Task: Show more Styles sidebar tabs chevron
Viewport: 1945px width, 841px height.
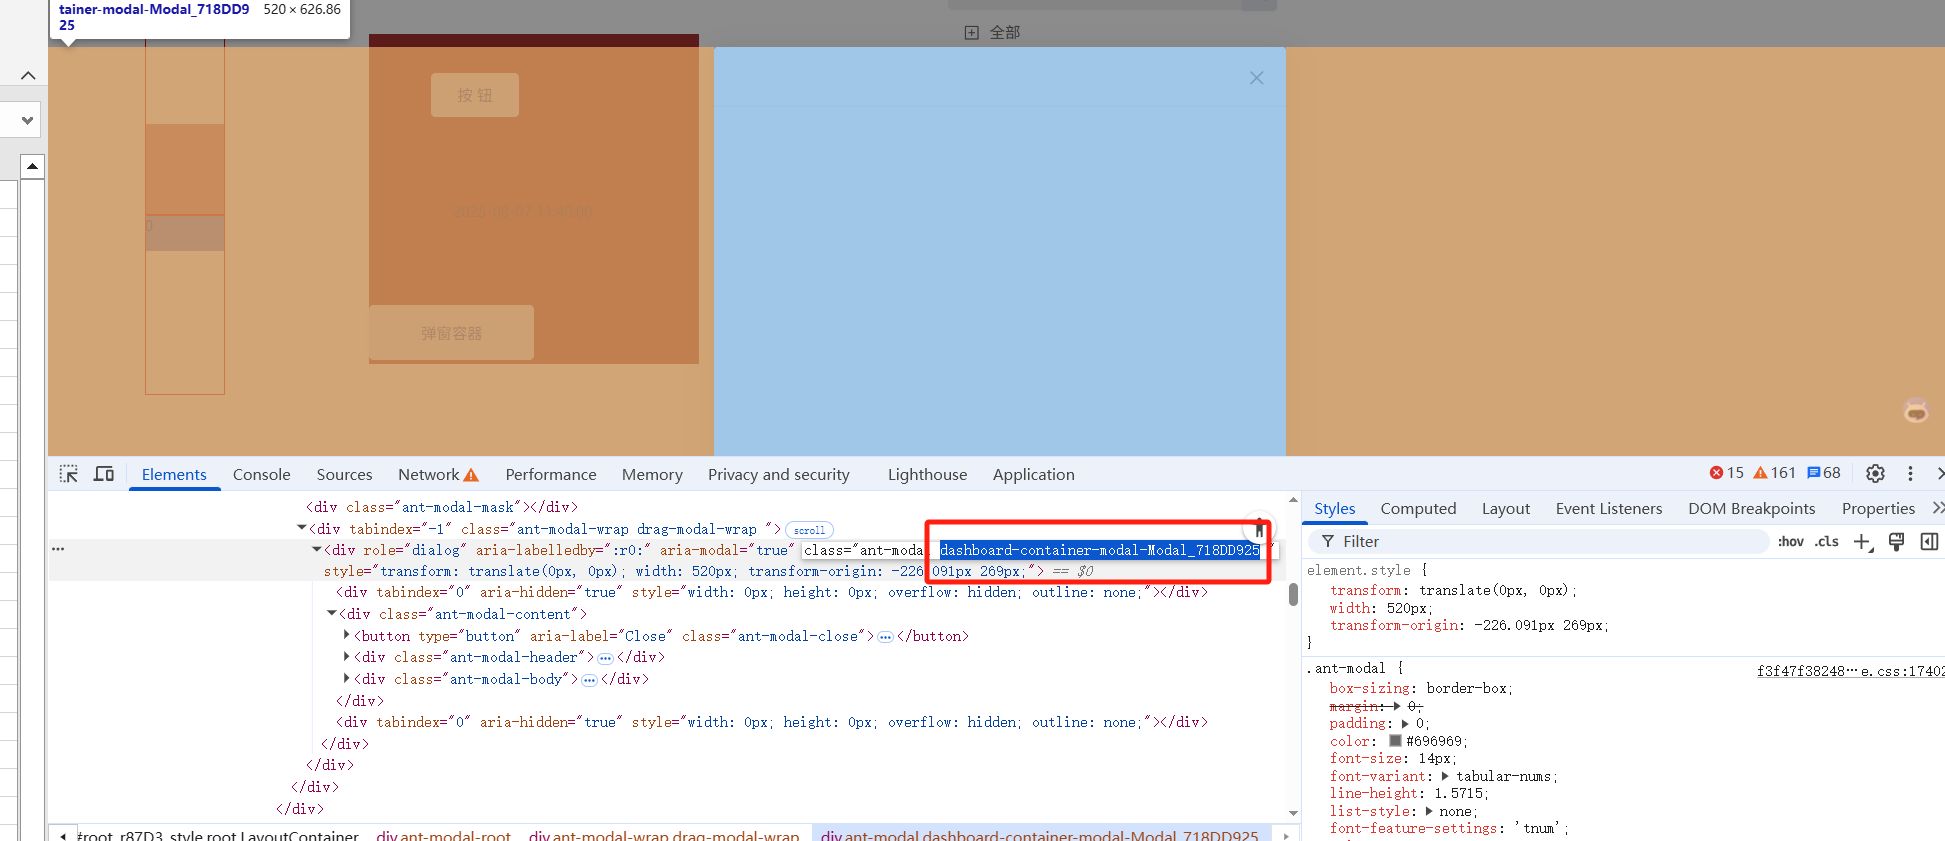Action: point(1937,508)
